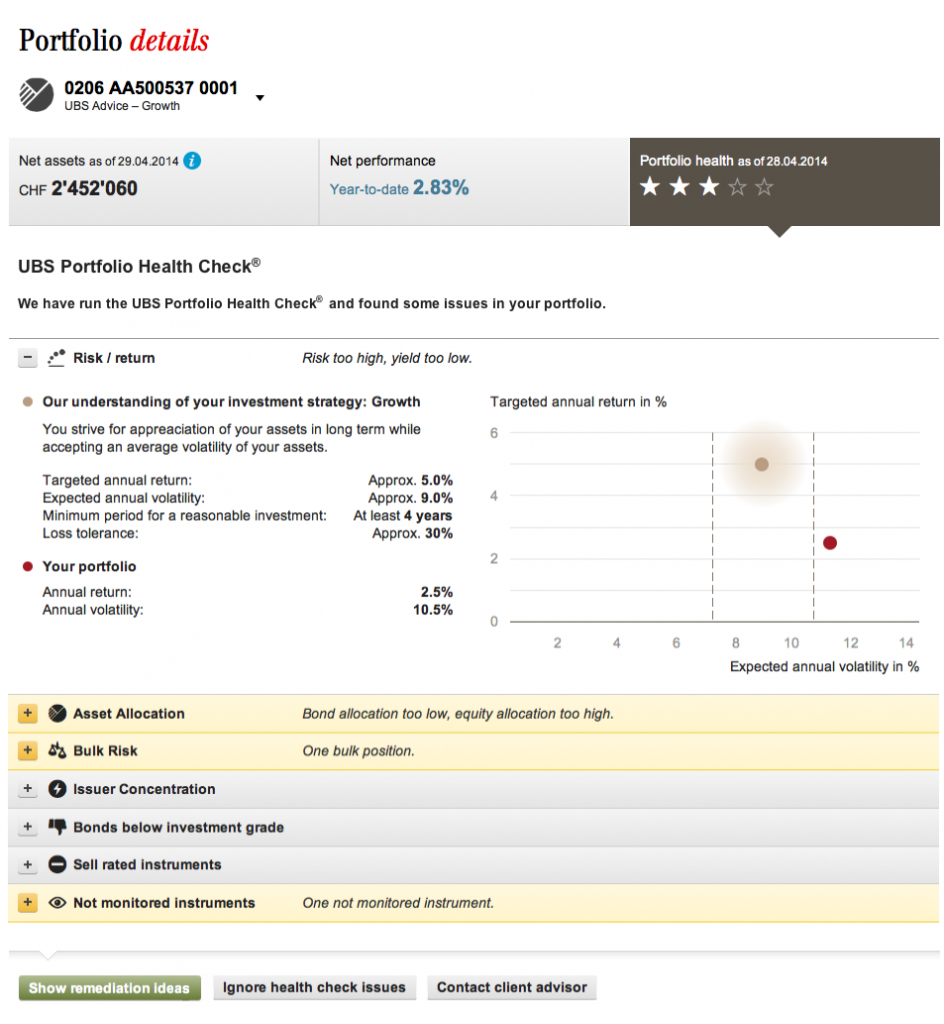944x1024 pixels.
Task: Click the red portfolio dot on the chart
Action: 830,542
